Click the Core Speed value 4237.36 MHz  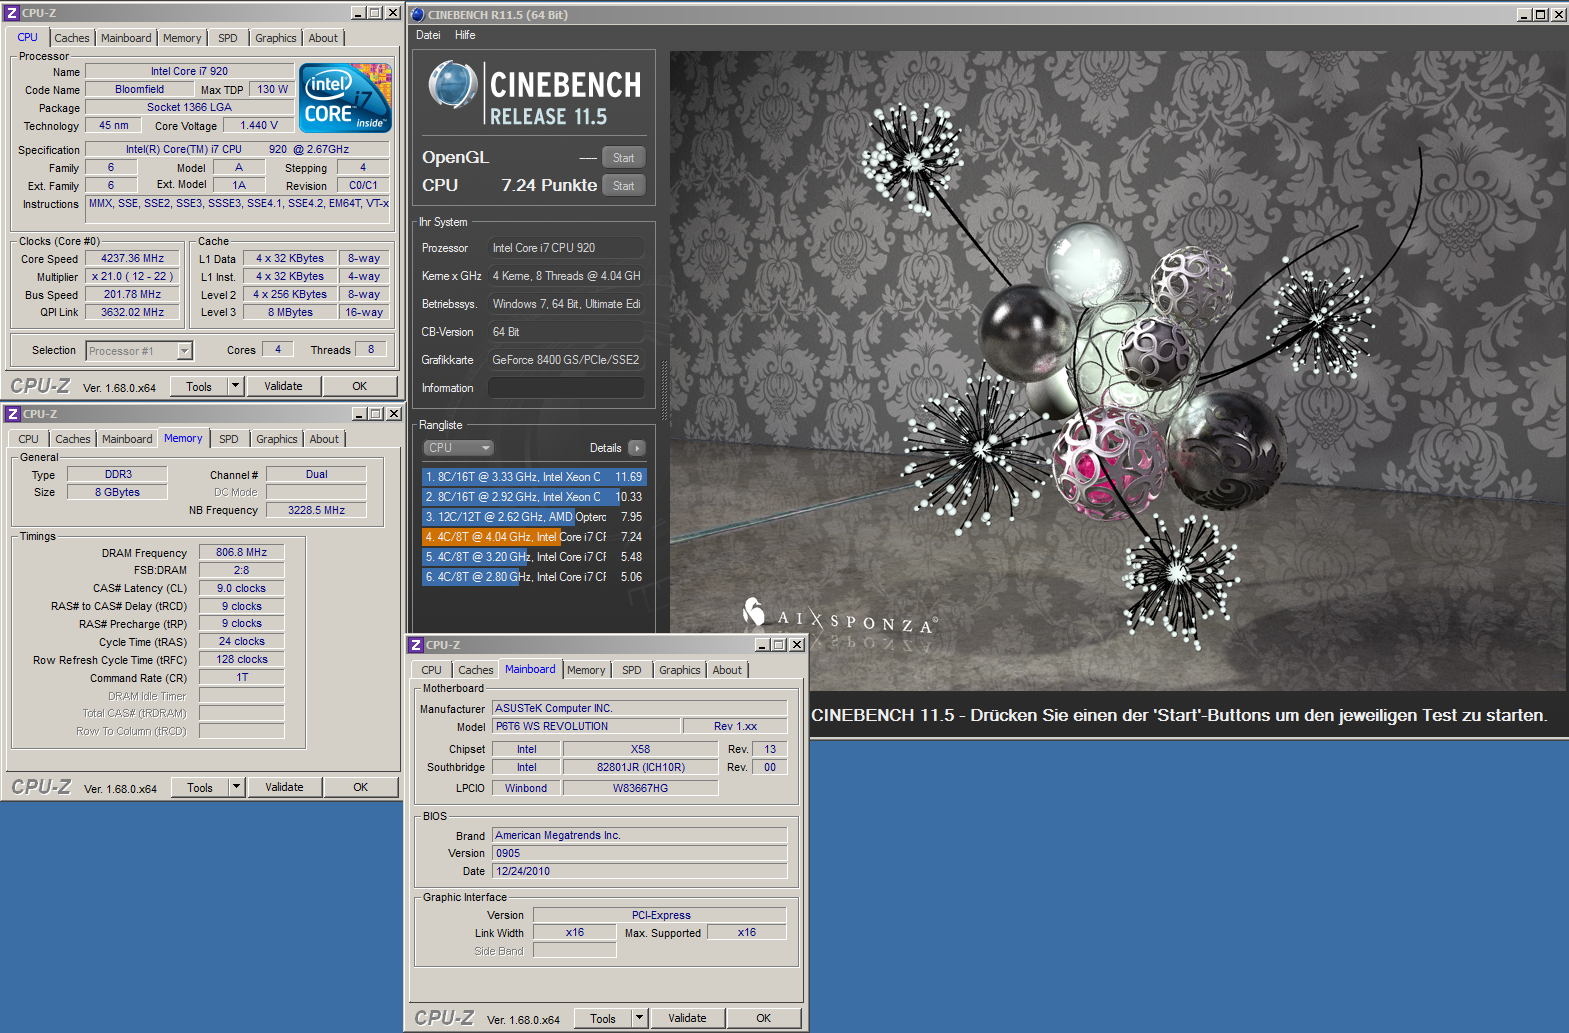tap(132, 258)
